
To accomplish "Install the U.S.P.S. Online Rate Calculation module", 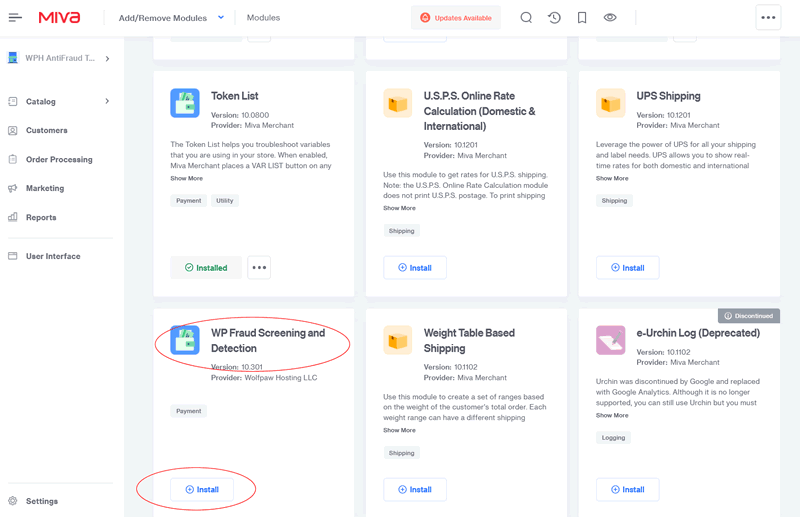I will click(415, 267).
